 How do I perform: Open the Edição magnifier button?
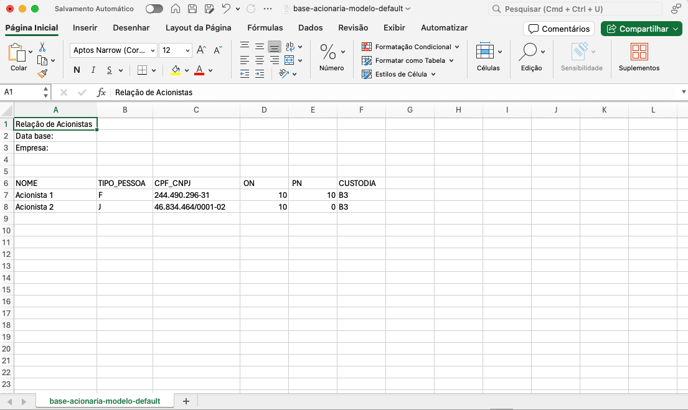[x=531, y=57]
